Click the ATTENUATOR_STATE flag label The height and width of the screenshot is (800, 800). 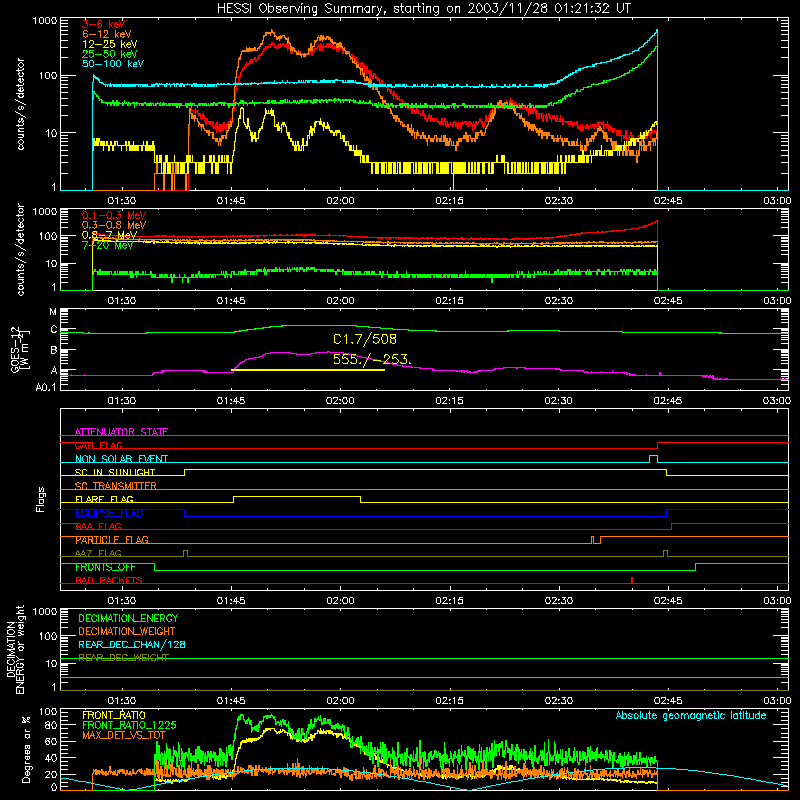click(121, 432)
